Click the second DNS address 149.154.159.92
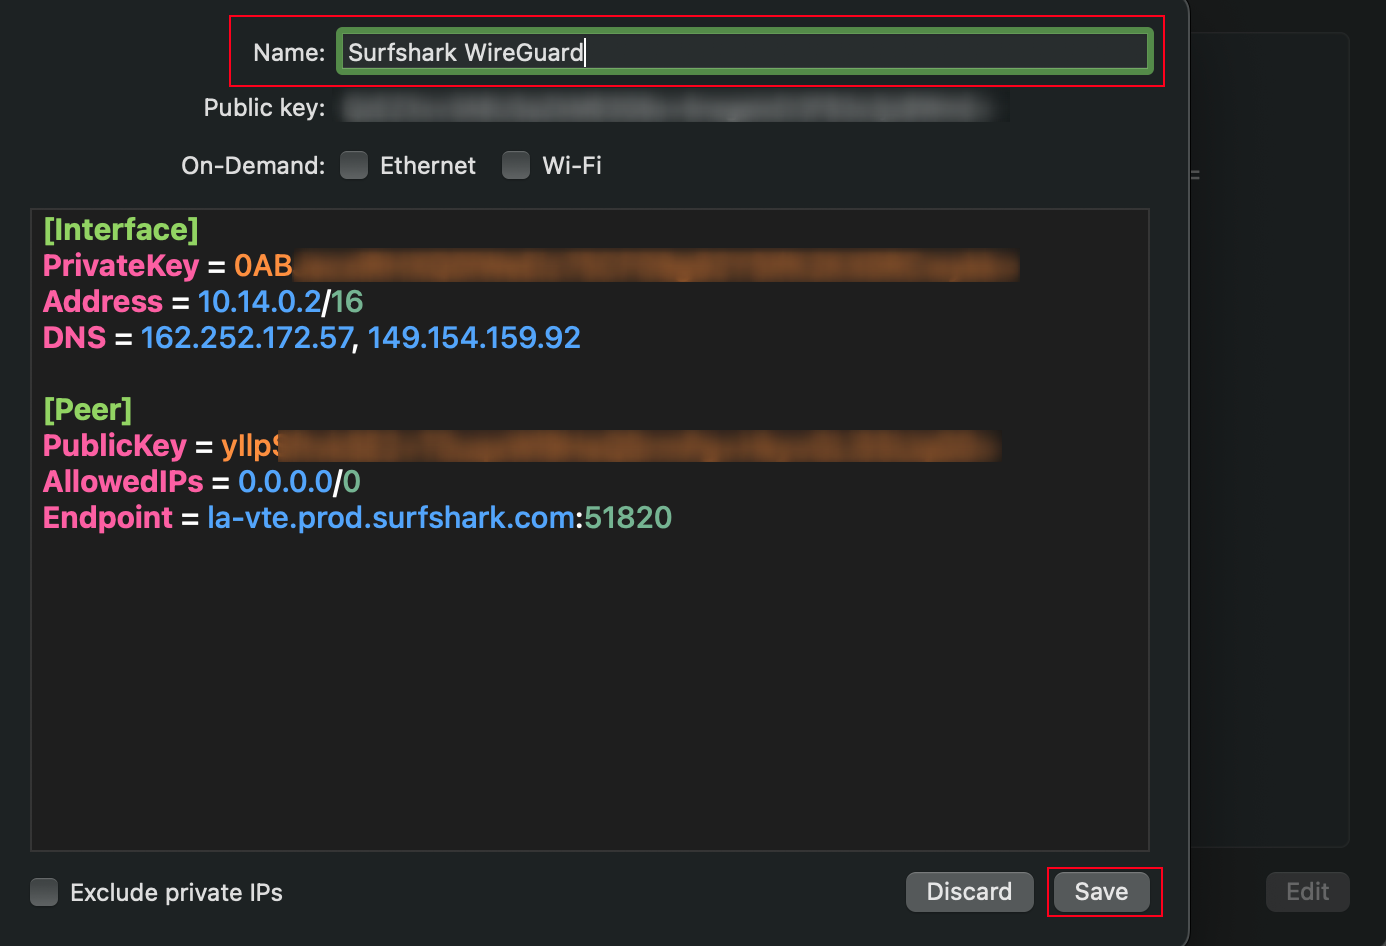1386x946 pixels. point(474,338)
